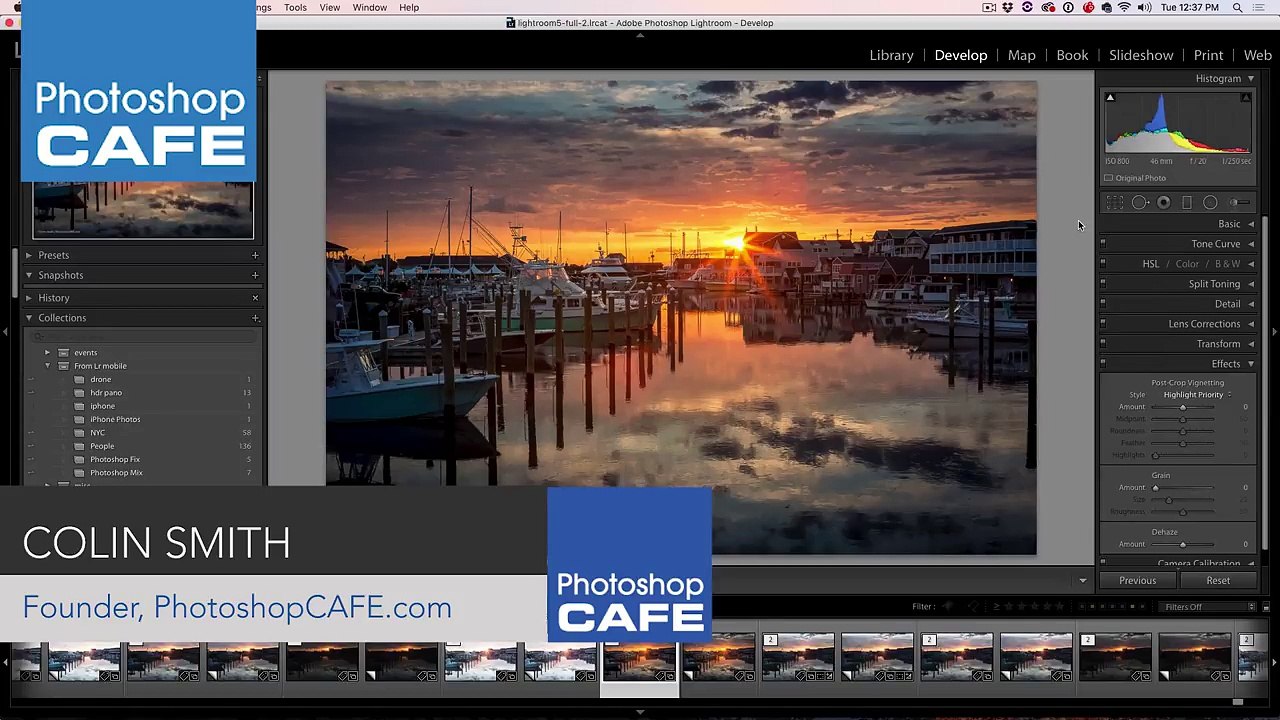Expand the Presets panel

29,255
